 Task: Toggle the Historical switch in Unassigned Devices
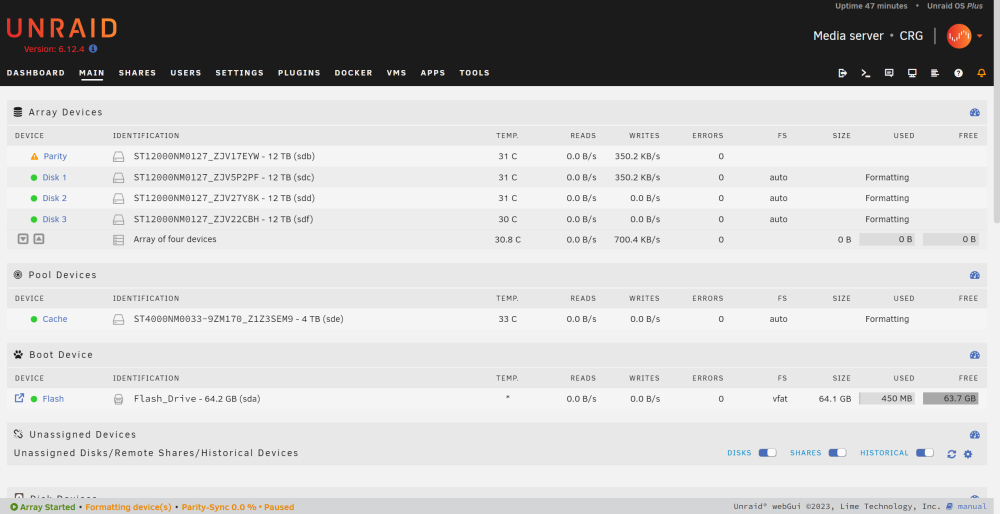click(x=925, y=453)
